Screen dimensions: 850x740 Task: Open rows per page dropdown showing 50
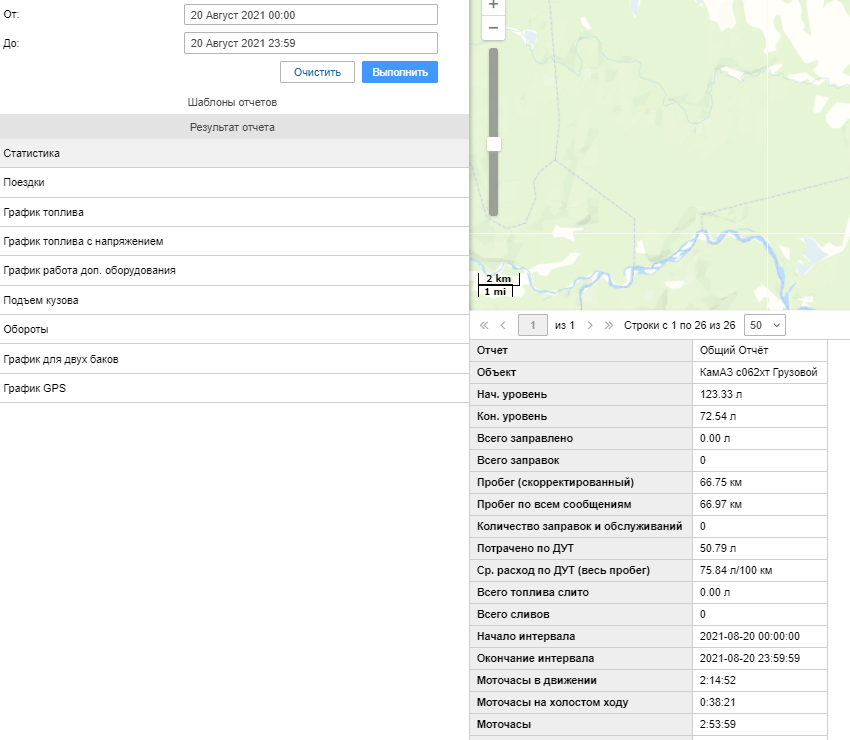tap(765, 325)
